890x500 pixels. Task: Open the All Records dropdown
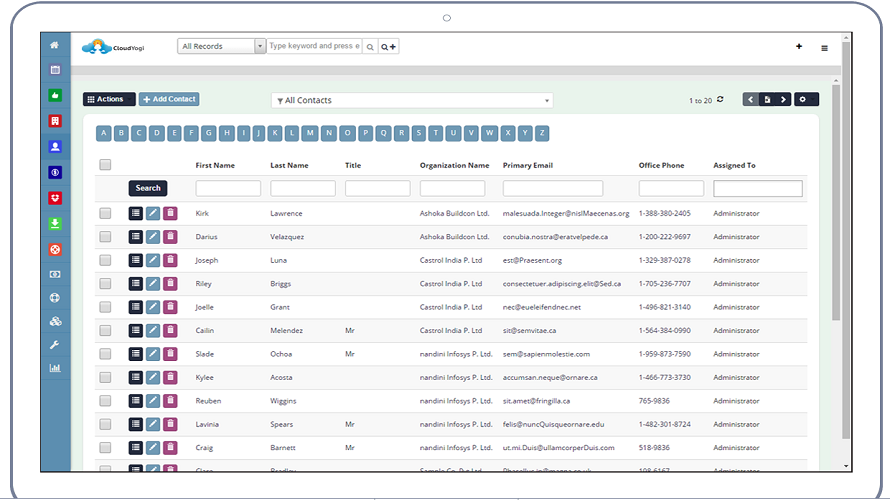click(221, 47)
